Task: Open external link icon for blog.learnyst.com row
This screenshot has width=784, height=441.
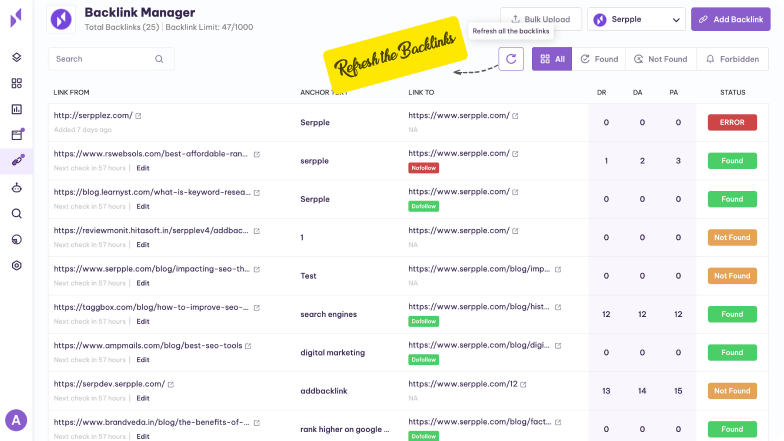Action: [256, 192]
